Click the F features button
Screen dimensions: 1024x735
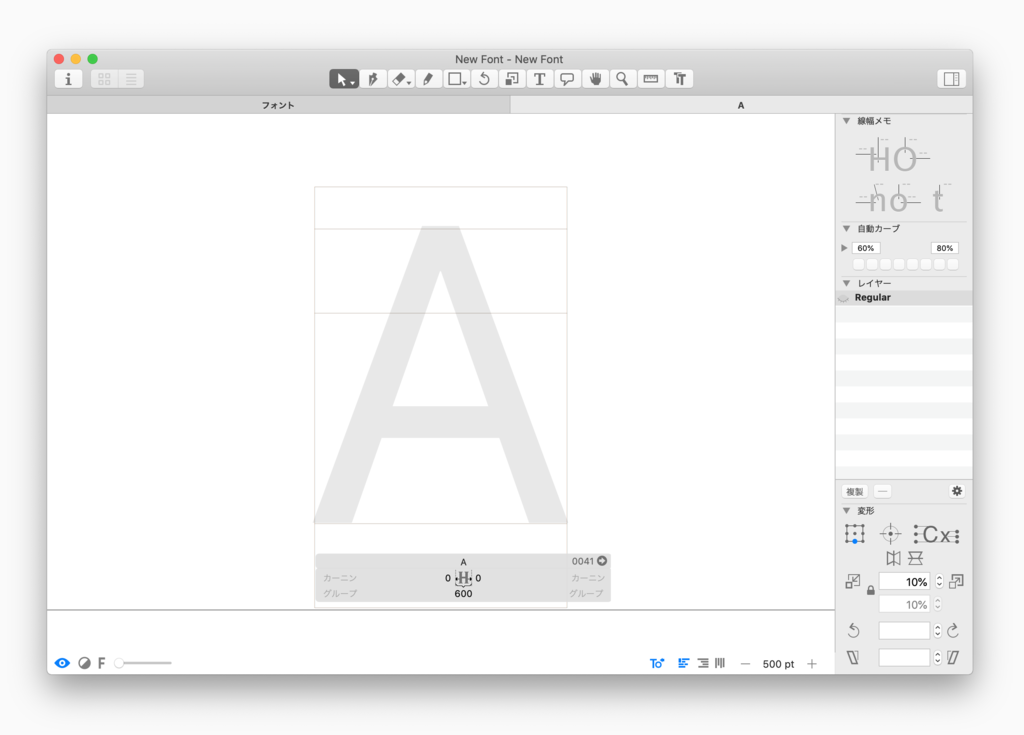[x=101, y=663]
